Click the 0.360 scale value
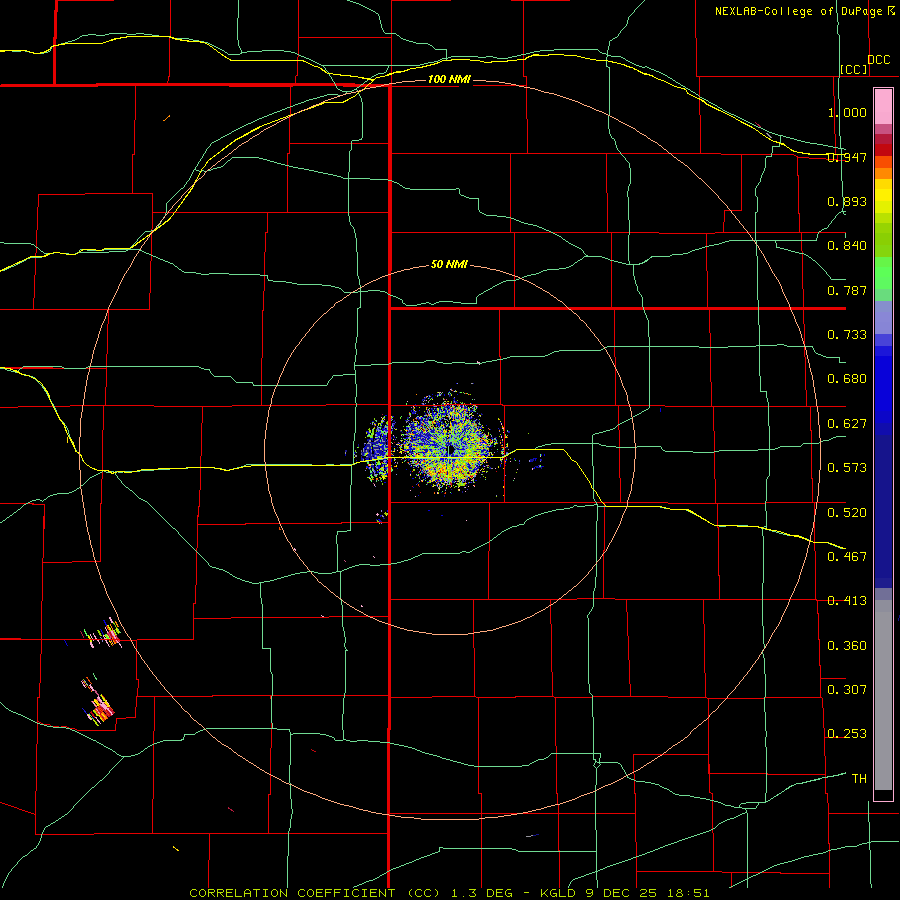This screenshot has height=900, width=900. (x=847, y=645)
